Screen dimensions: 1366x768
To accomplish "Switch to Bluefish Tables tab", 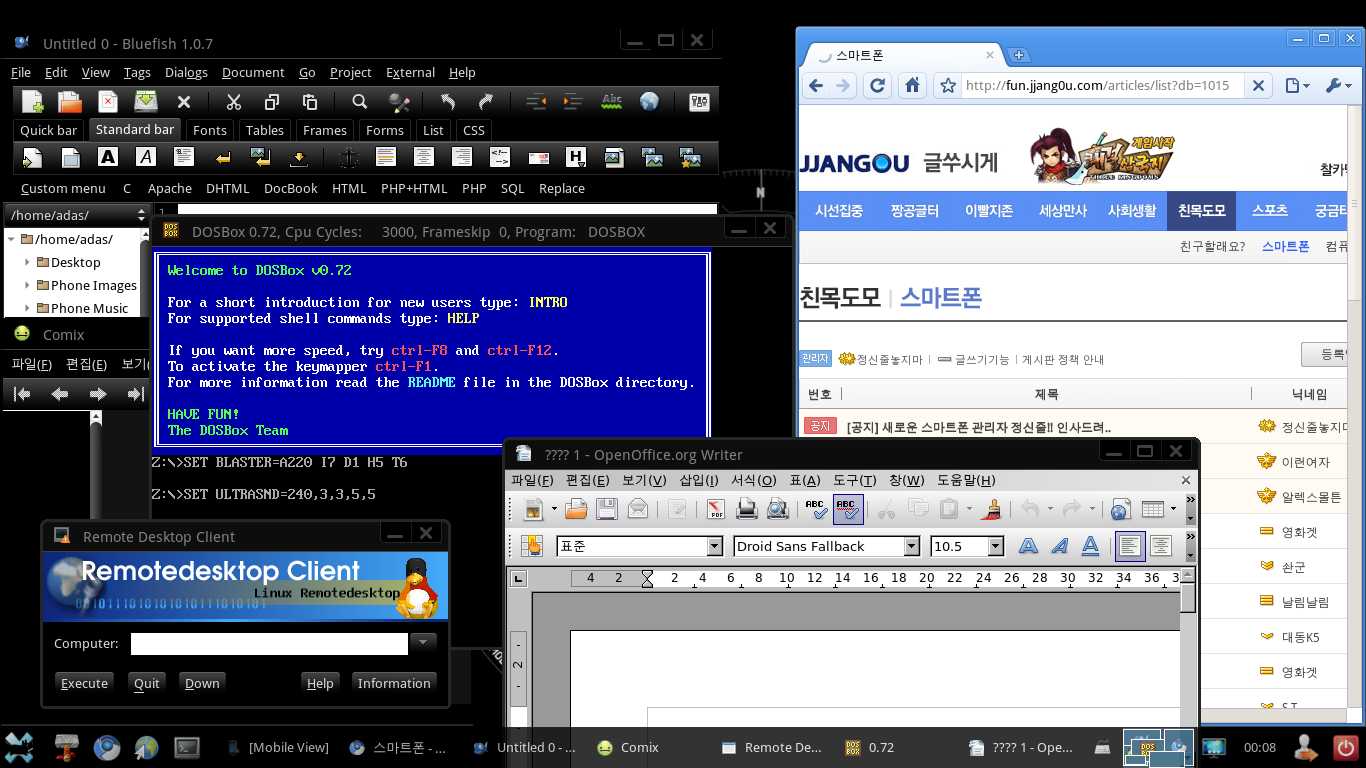I will 265,130.
